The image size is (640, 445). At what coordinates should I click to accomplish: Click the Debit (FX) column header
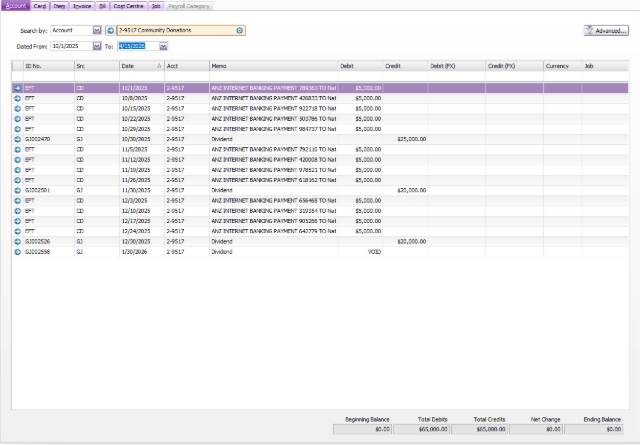pyautogui.click(x=456, y=66)
